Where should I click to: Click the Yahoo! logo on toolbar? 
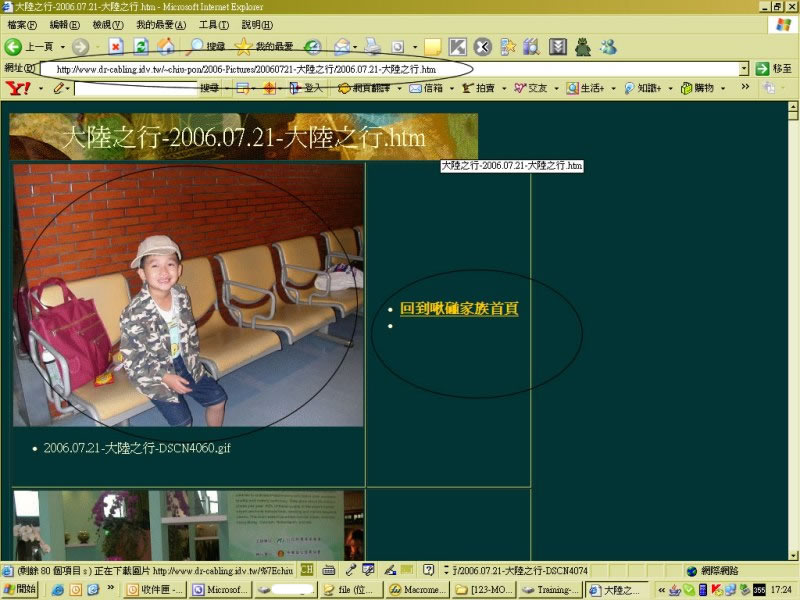click(x=17, y=89)
